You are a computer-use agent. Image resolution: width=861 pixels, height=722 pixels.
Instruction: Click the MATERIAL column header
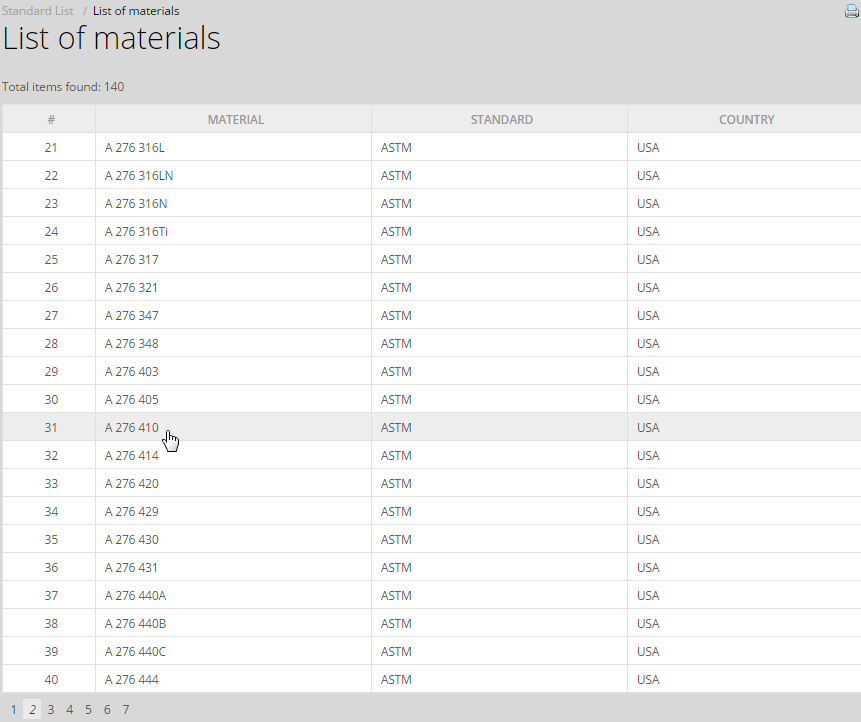coord(236,120)
